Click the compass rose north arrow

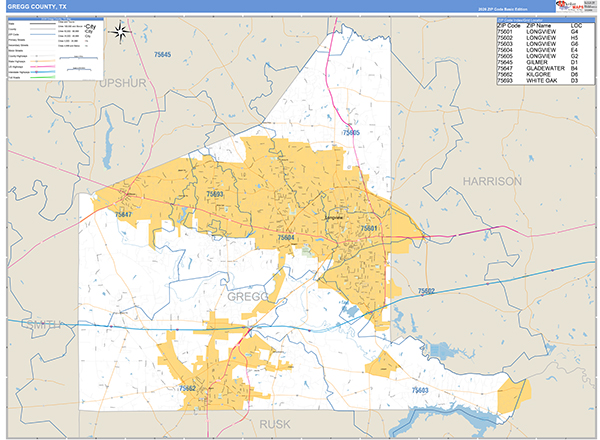pyautogui.click(x=121, y=31)
